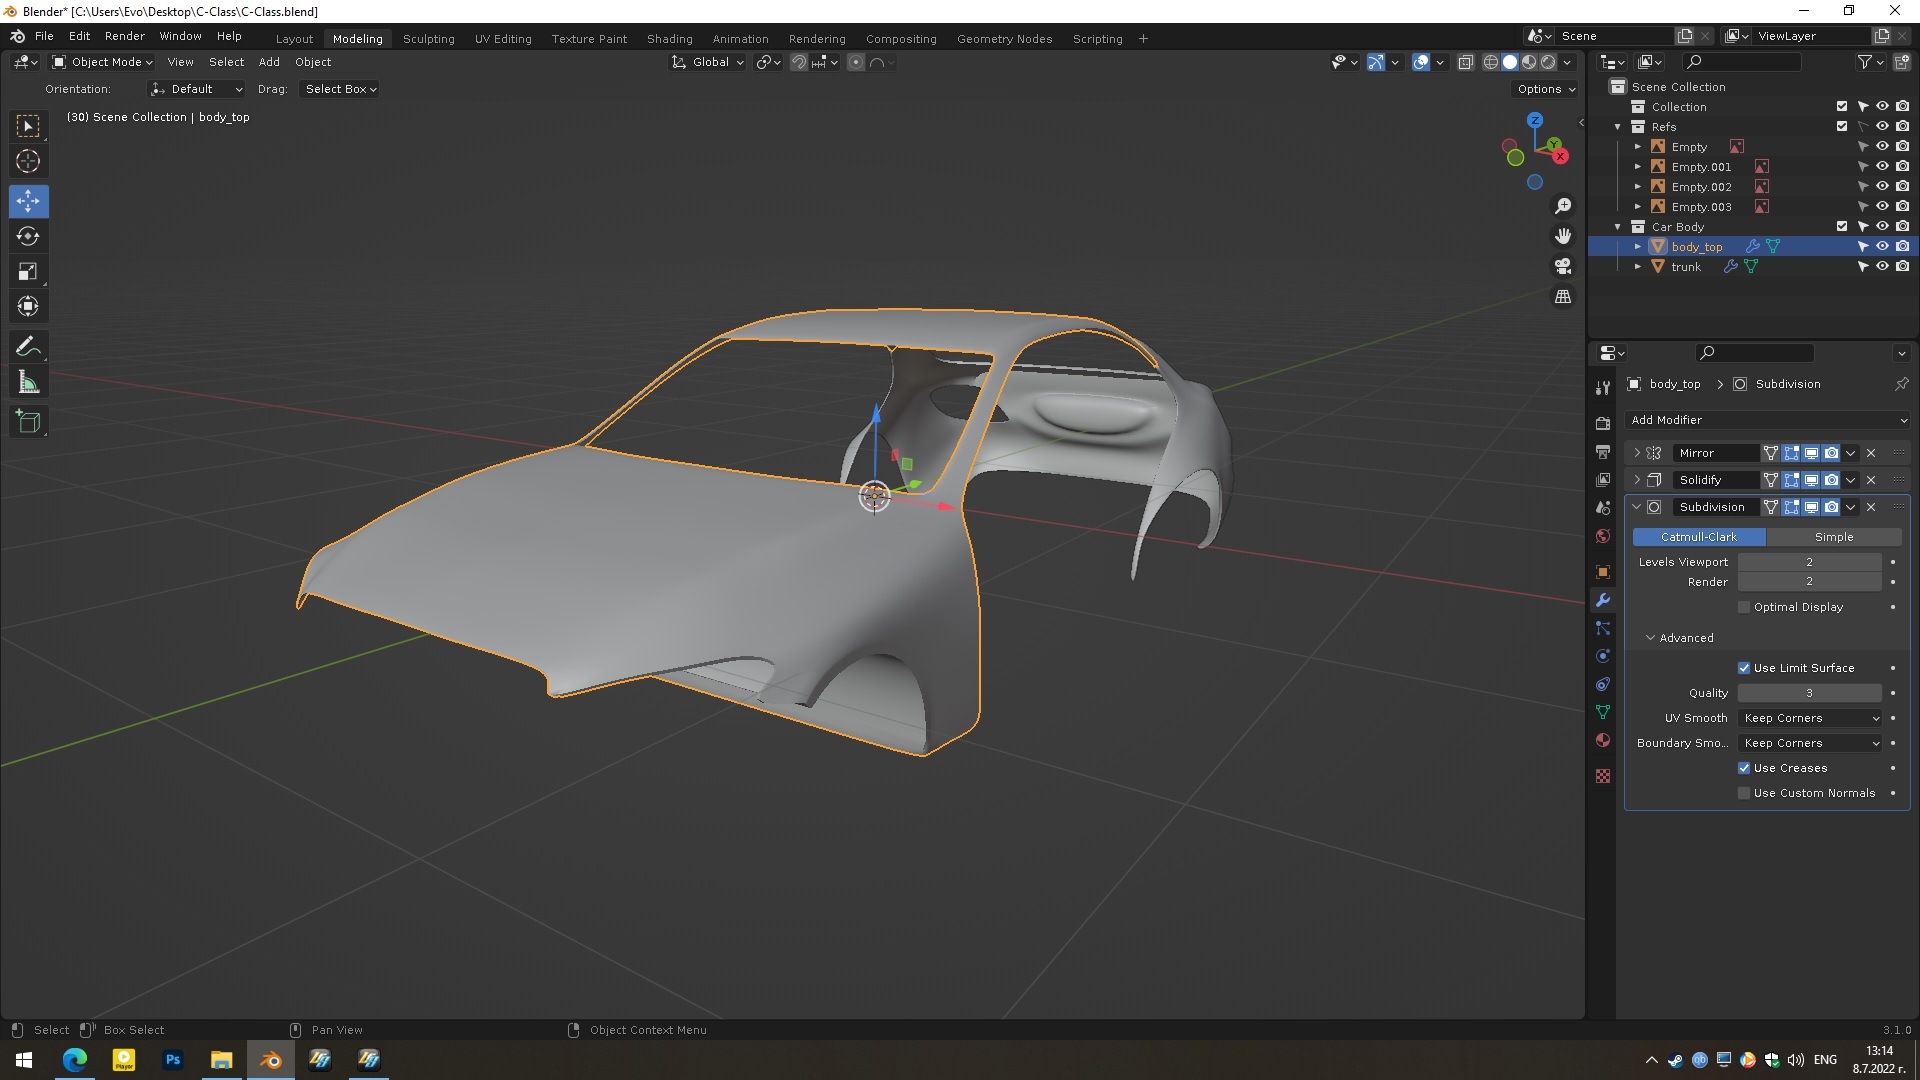Screen dimensions: 1920x1080
Task: Open the Add Modifier dropdown
Action: pos(1767,420)
